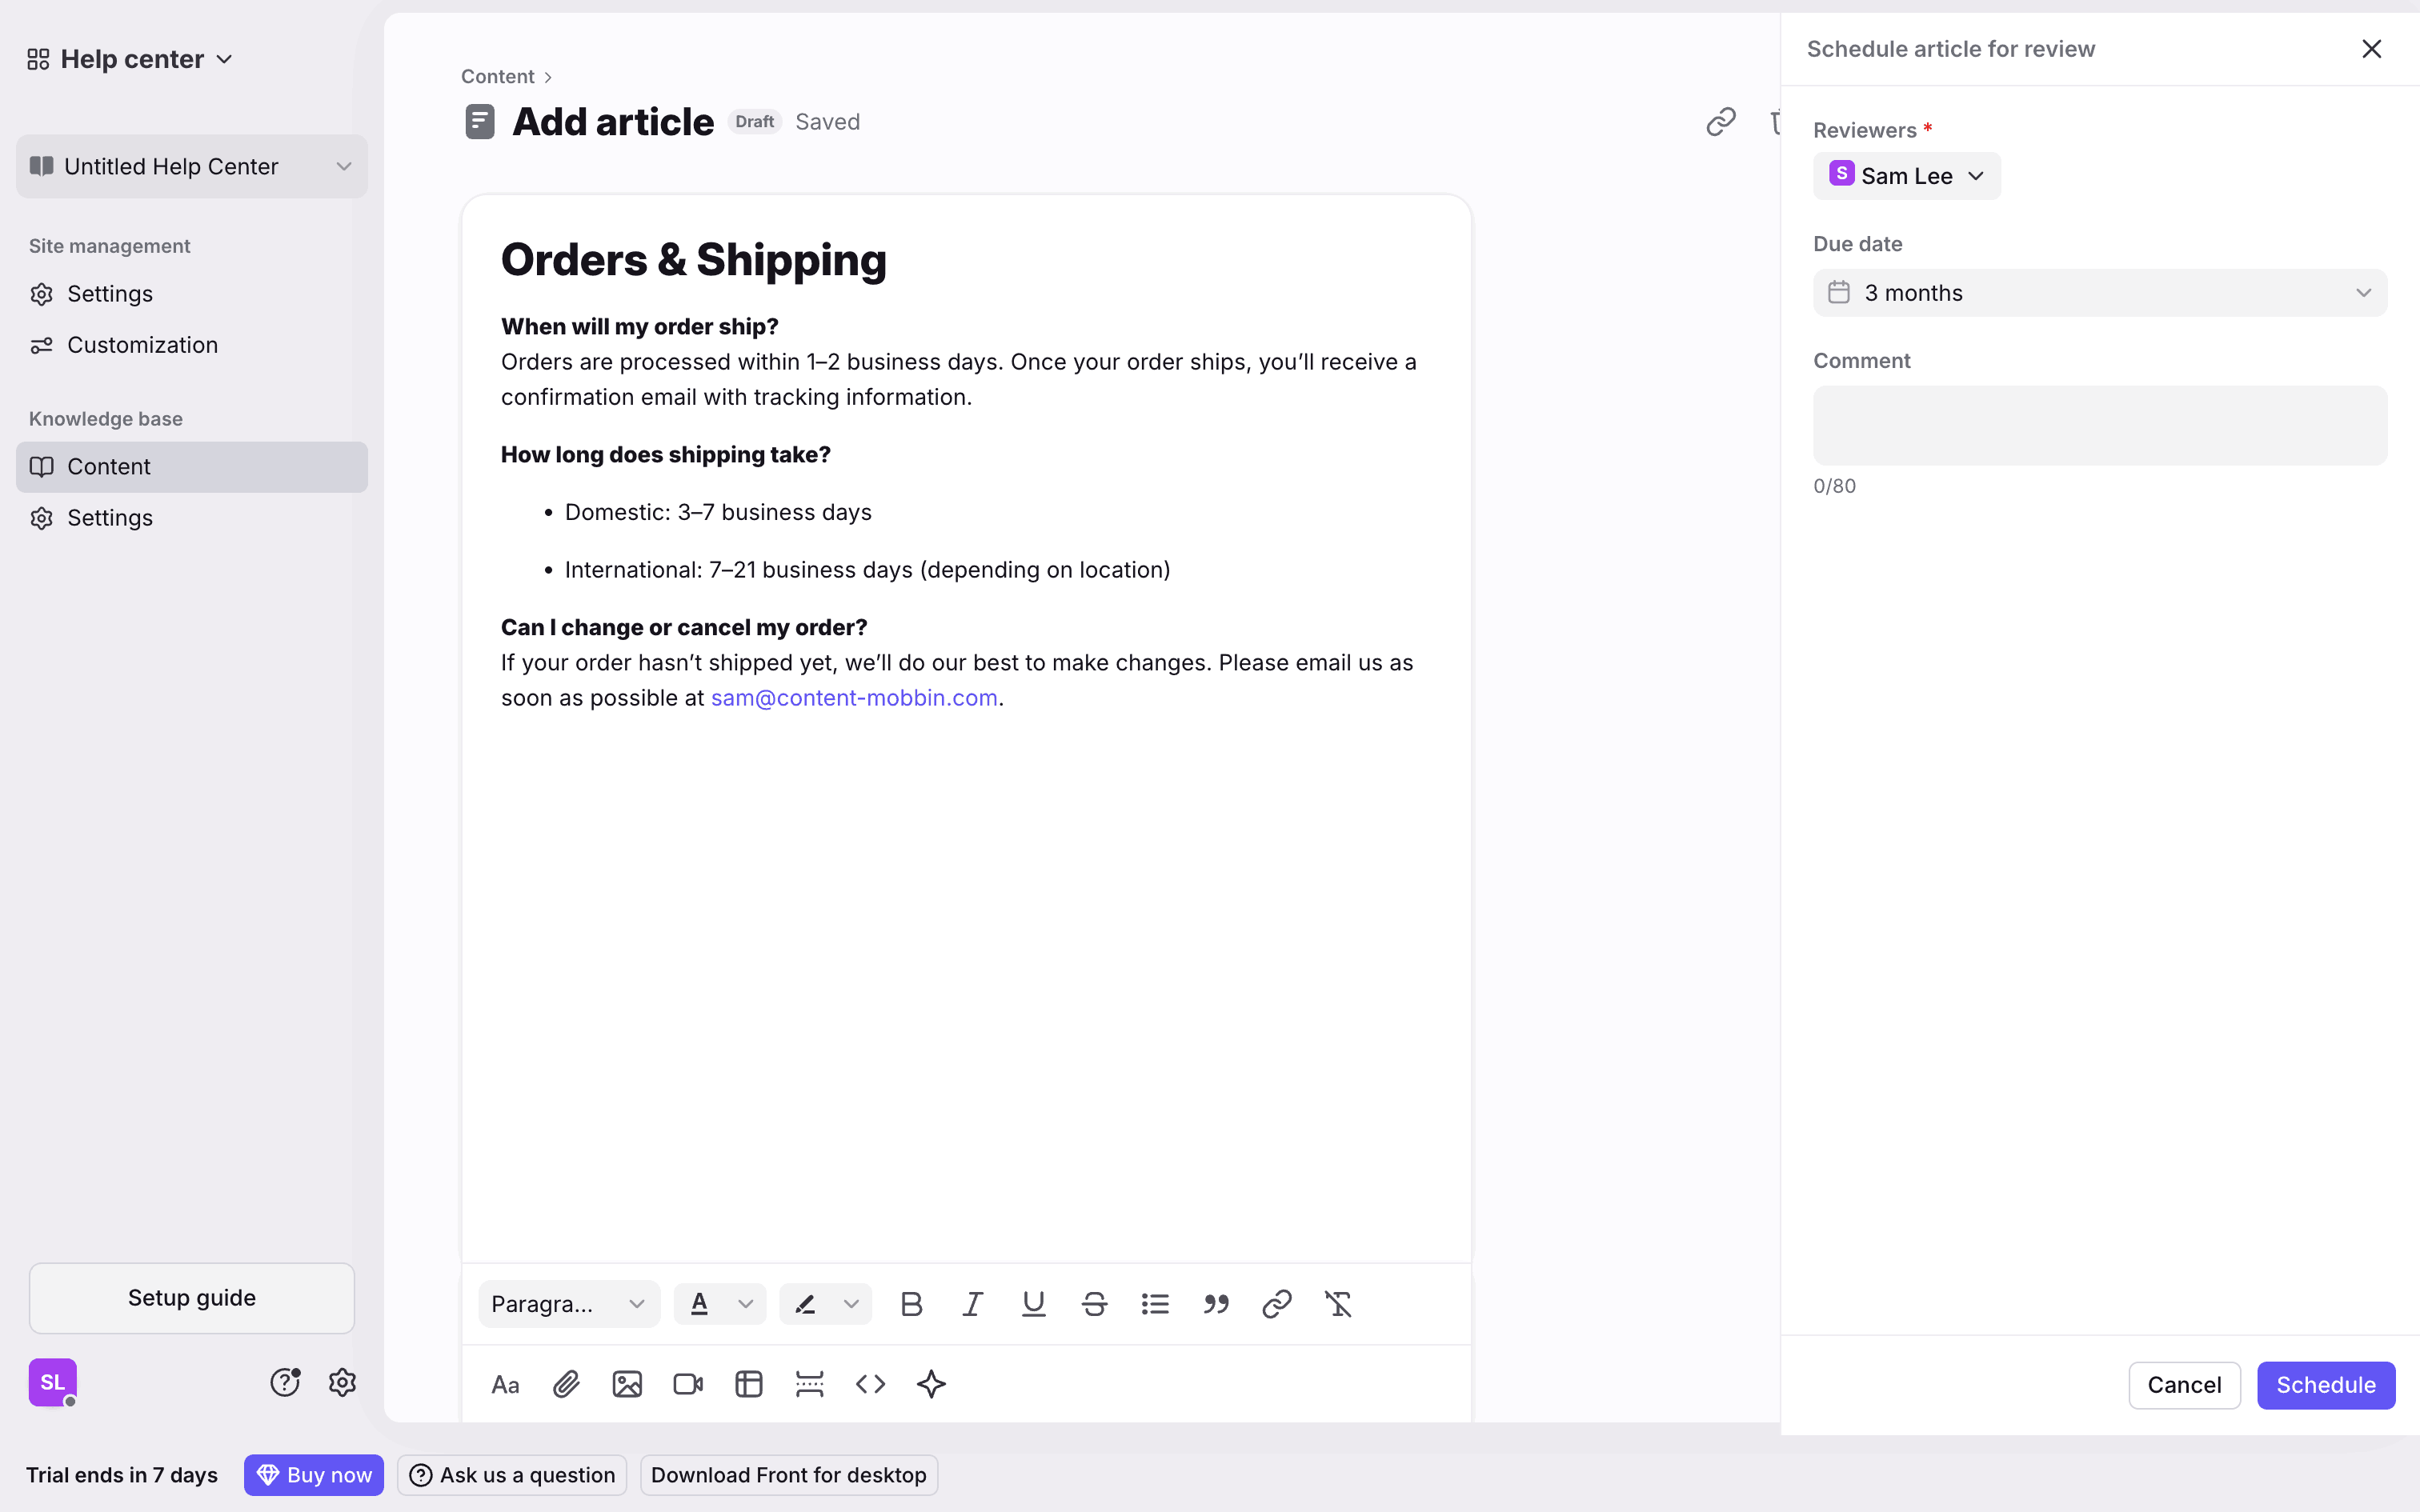Image resolution: width=2420 pixels, height=1512 pixels.
Task: Click the underline formatting icon
Action: click(x=1033, y=1304)
